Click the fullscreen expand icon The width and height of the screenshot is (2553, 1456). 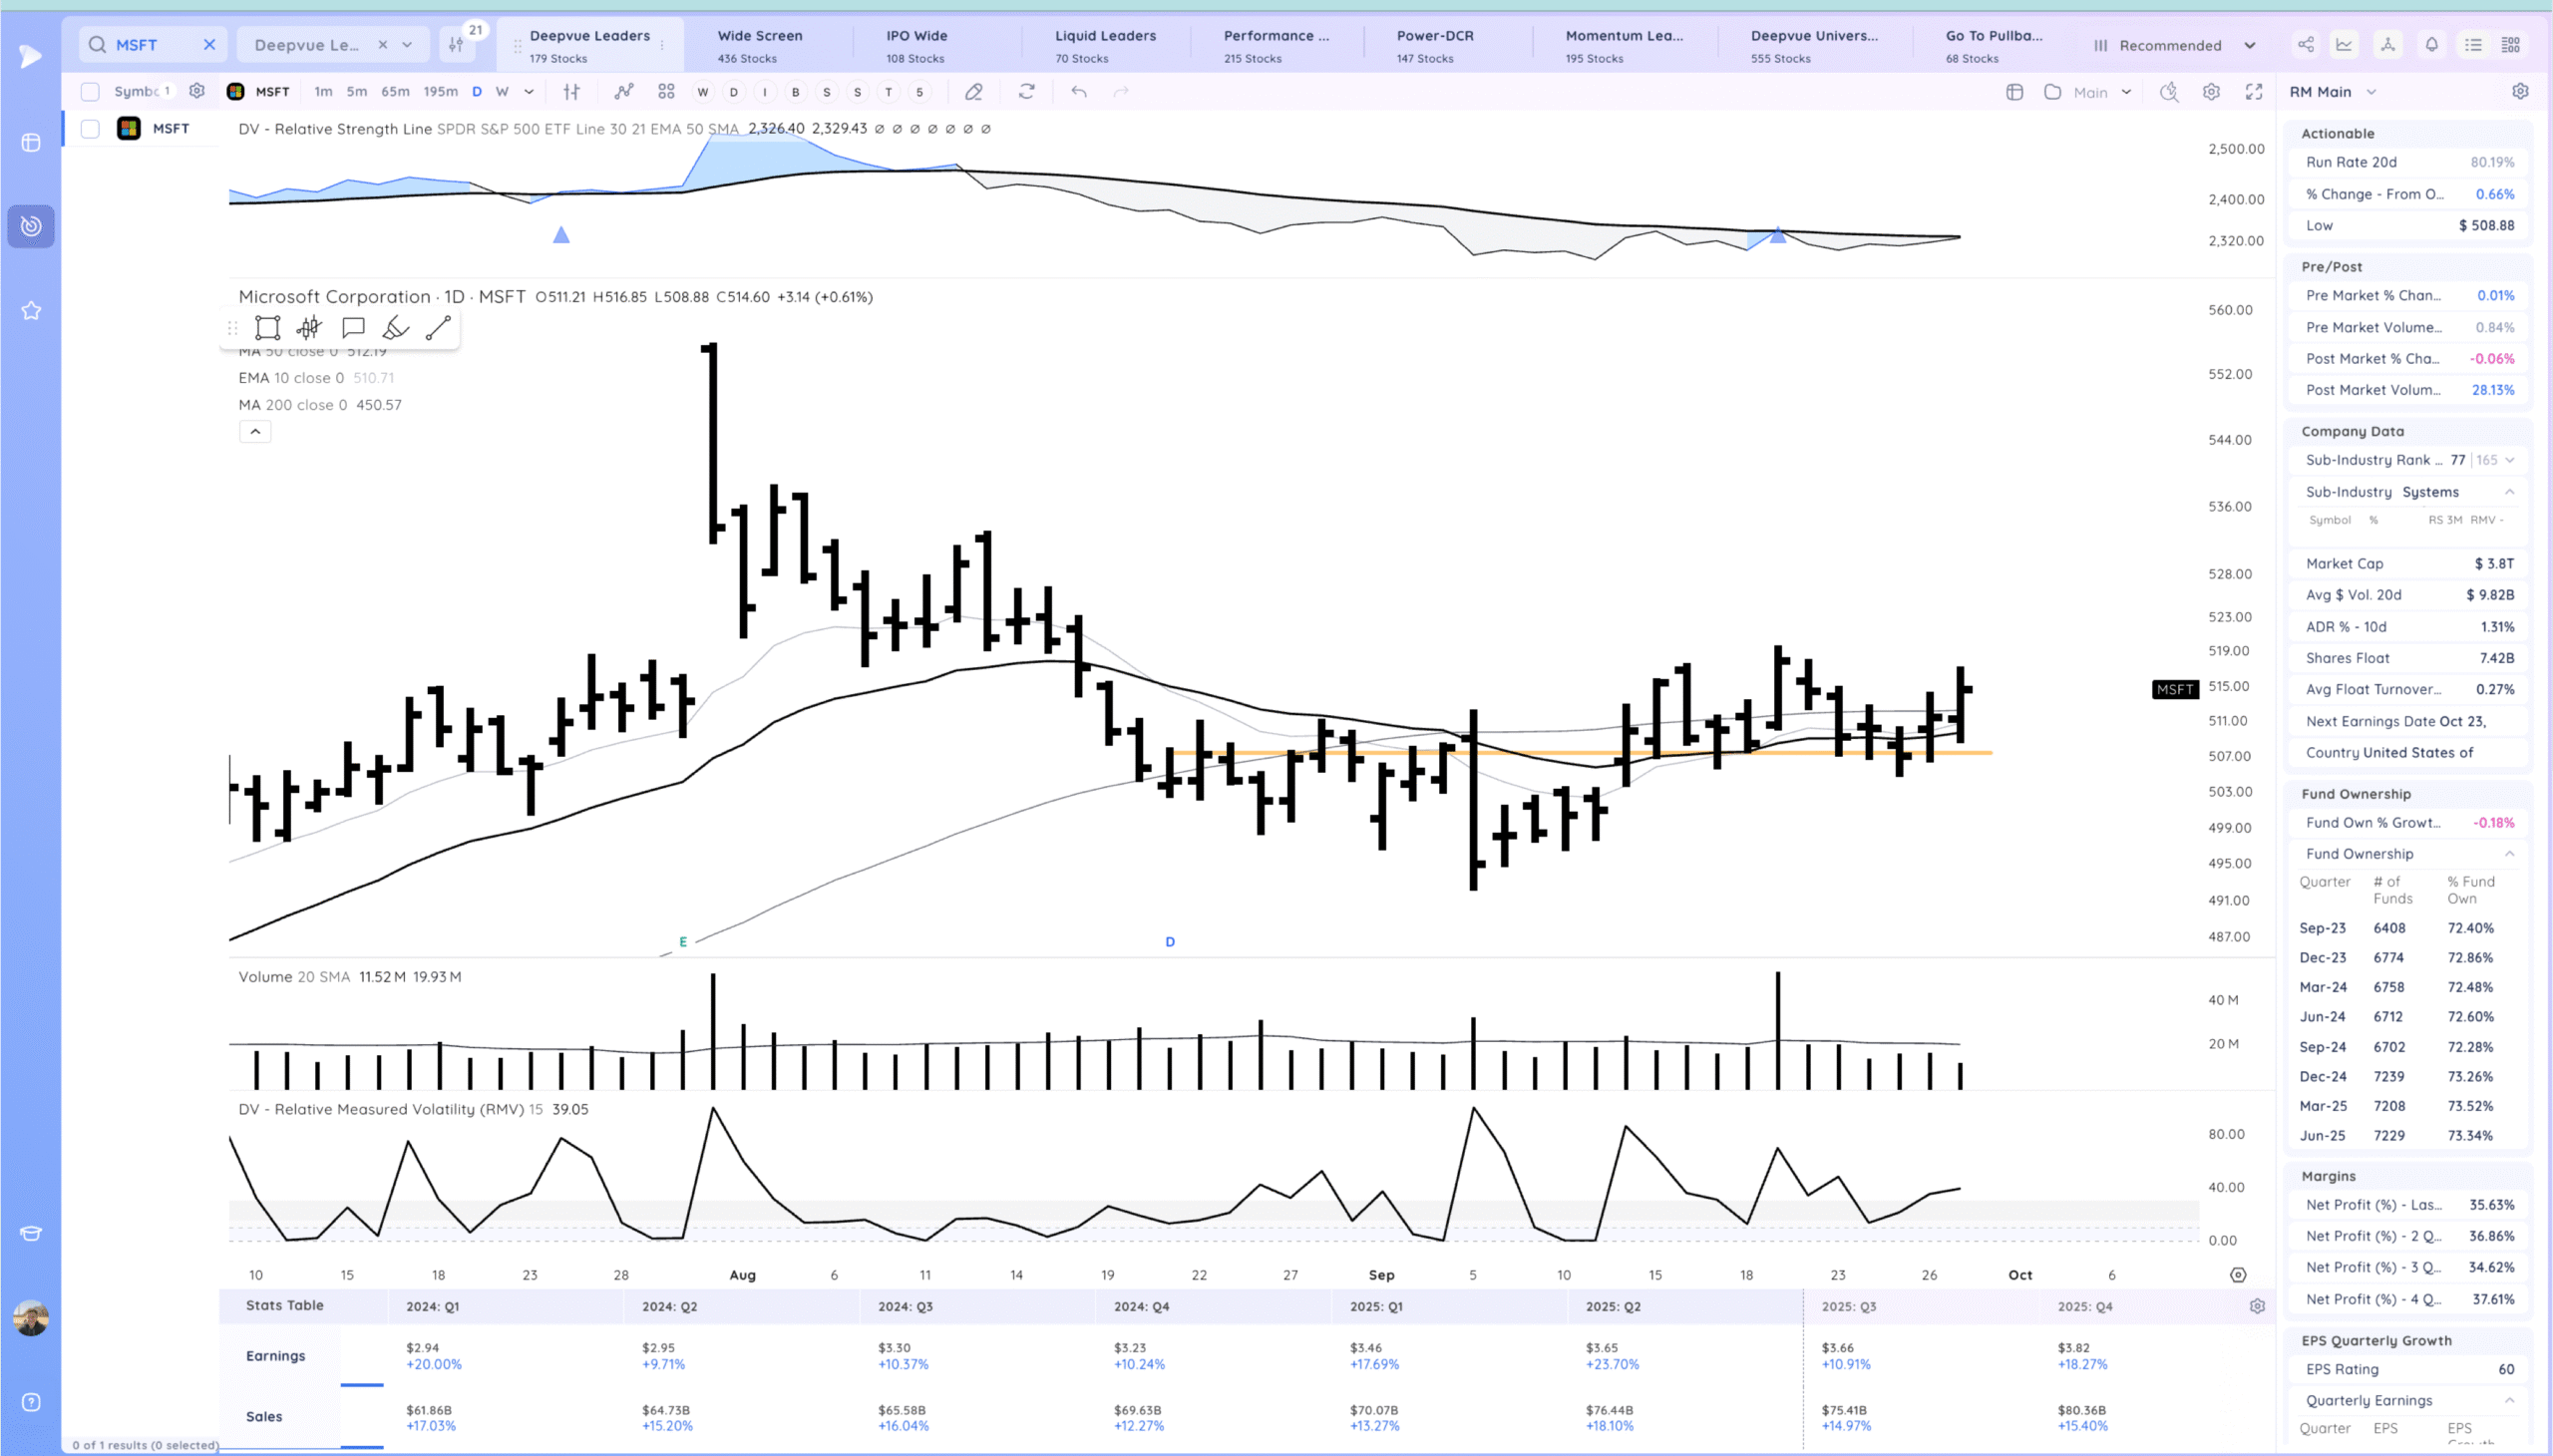click(x=2254, y=92)
